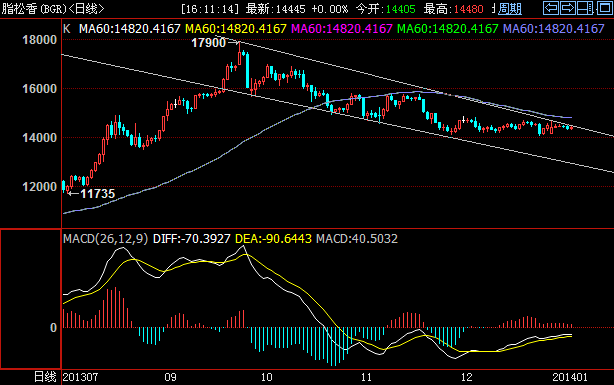Click the chart title 脂松香(BGR)<日线>
Screen dimensions: 614x385
[x=53, y=9]
